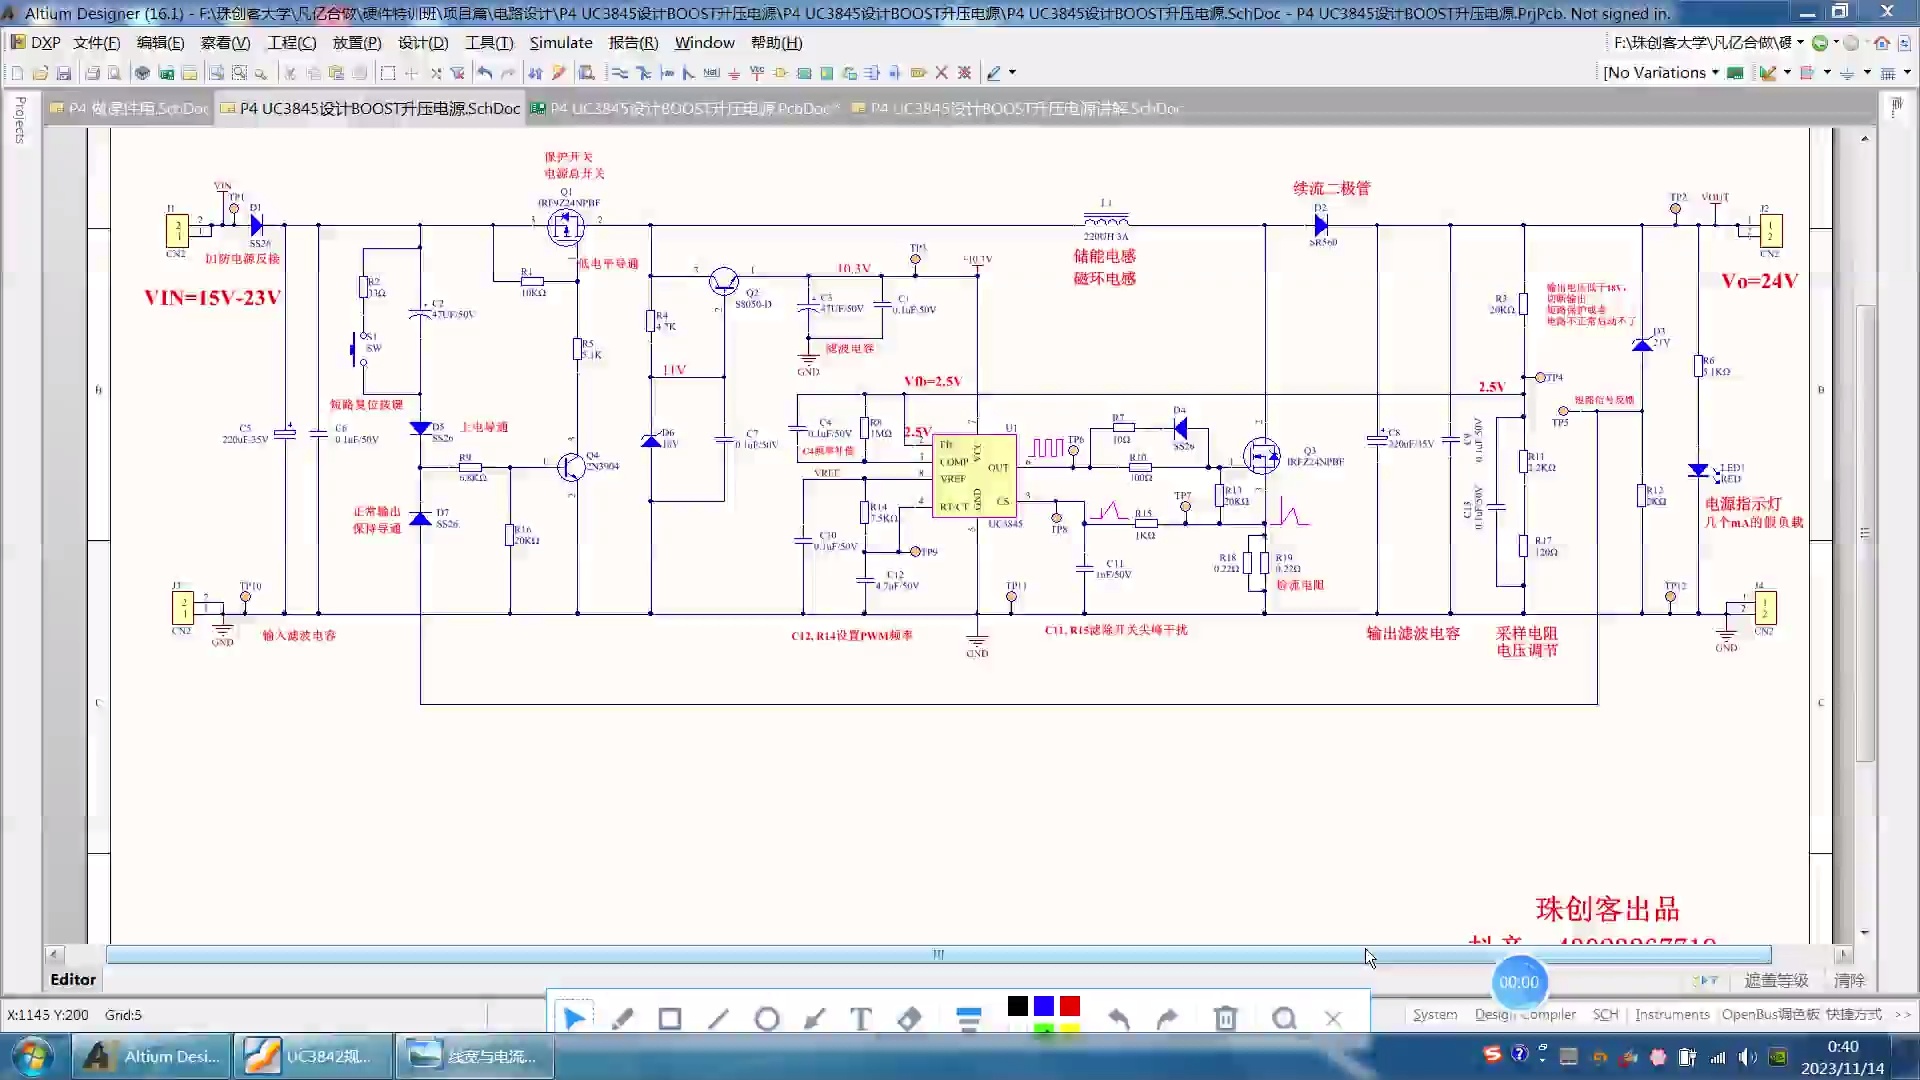Toggle the arrow pointer selection mode

[x=574, y=1019]
